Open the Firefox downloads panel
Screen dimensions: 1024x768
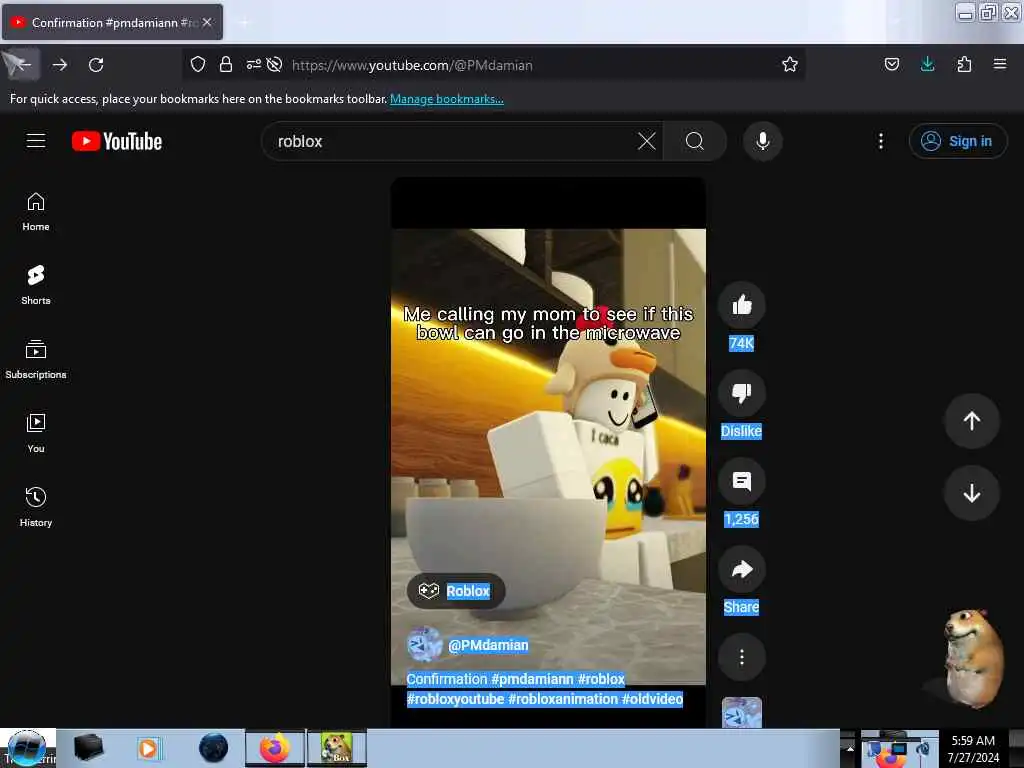(927, 64)
